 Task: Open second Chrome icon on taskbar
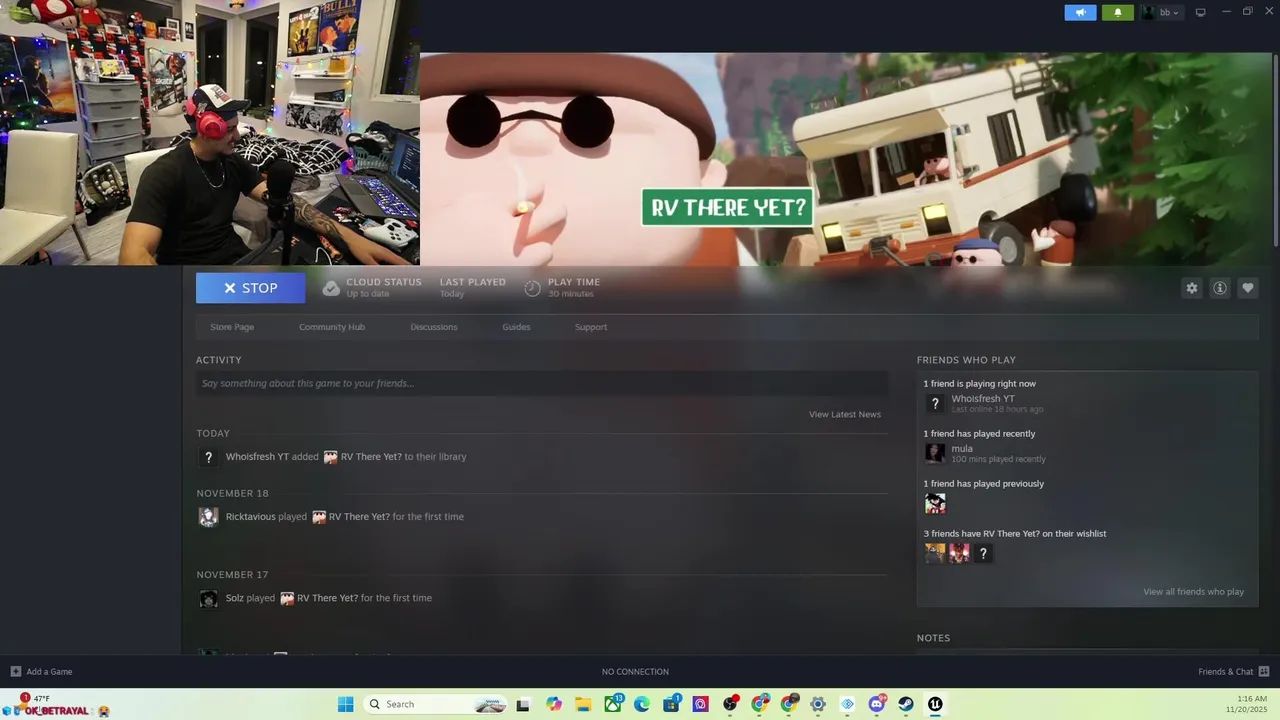(790, 704)
